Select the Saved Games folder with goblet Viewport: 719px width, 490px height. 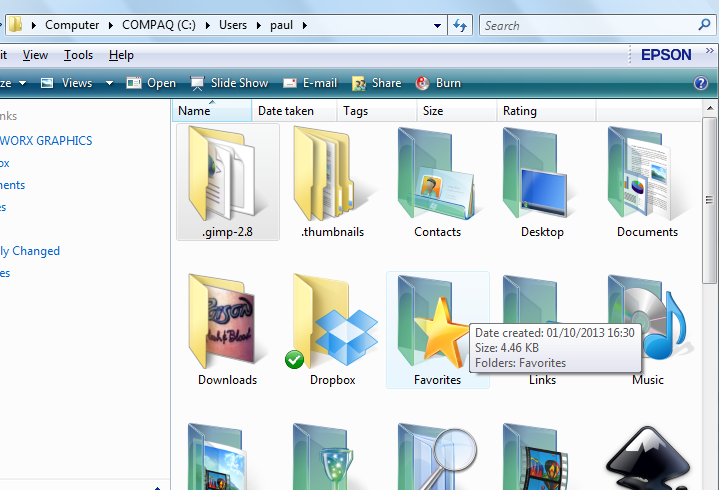point(323,457)
